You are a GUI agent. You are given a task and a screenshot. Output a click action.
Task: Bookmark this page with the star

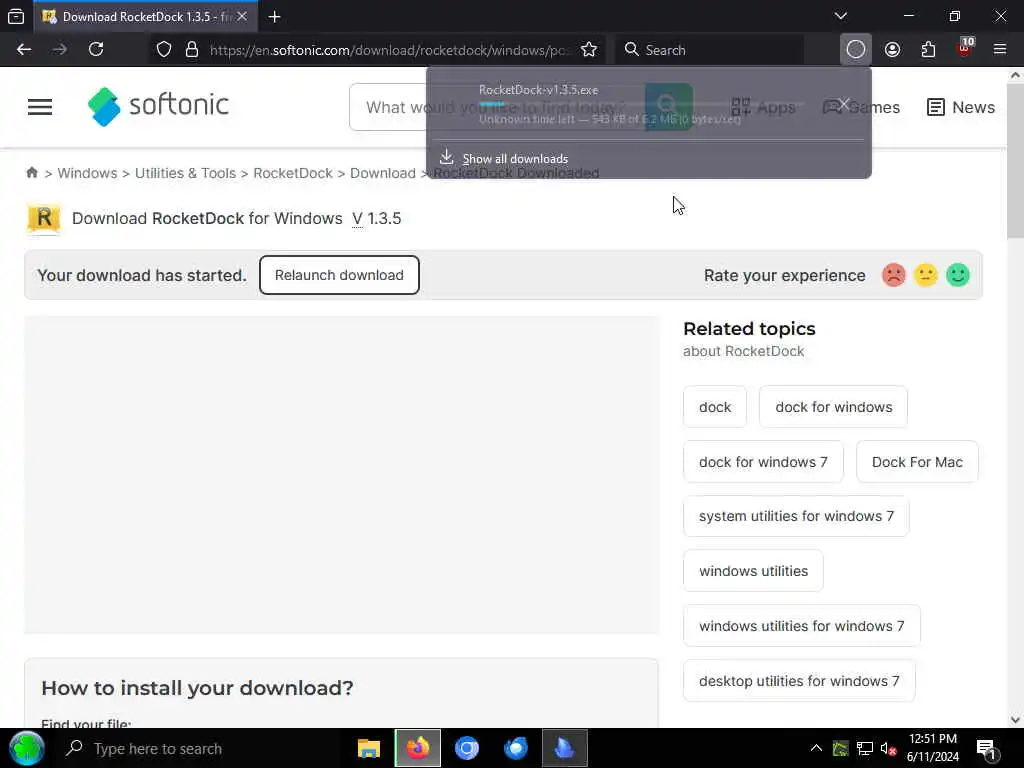[x=588, y=50]
